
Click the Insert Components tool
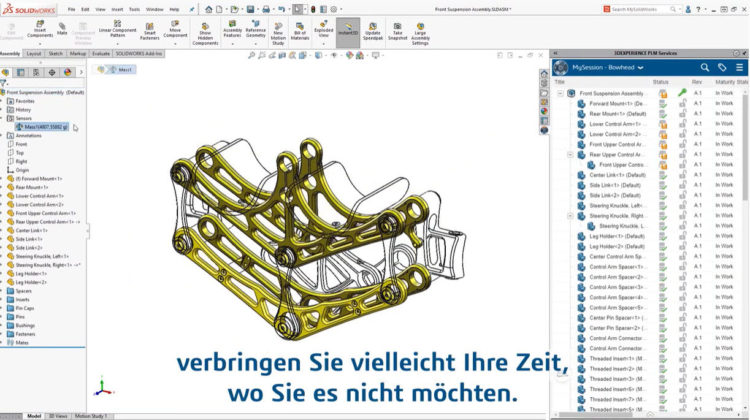click(39, 30)
